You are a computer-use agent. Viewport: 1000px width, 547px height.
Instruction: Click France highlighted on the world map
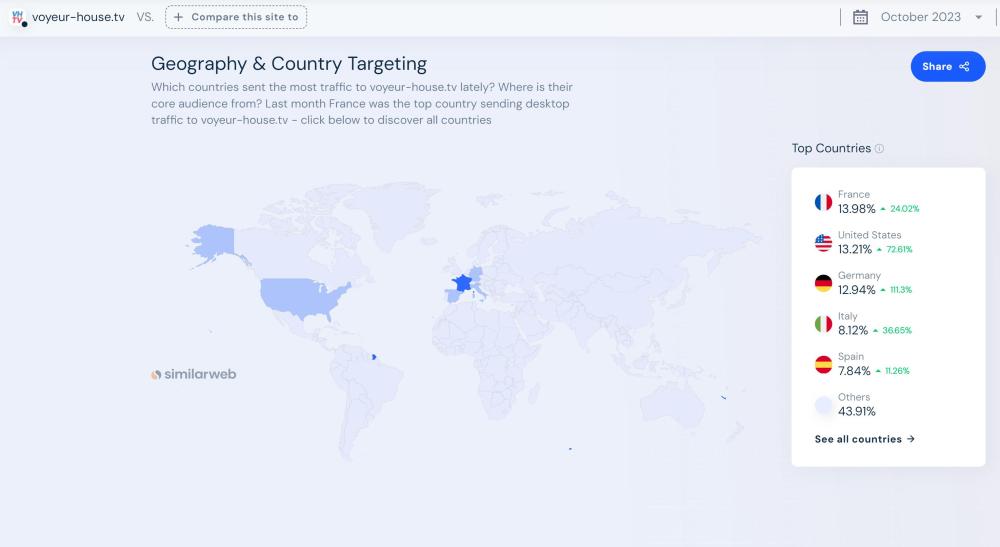tap(461, 284)
